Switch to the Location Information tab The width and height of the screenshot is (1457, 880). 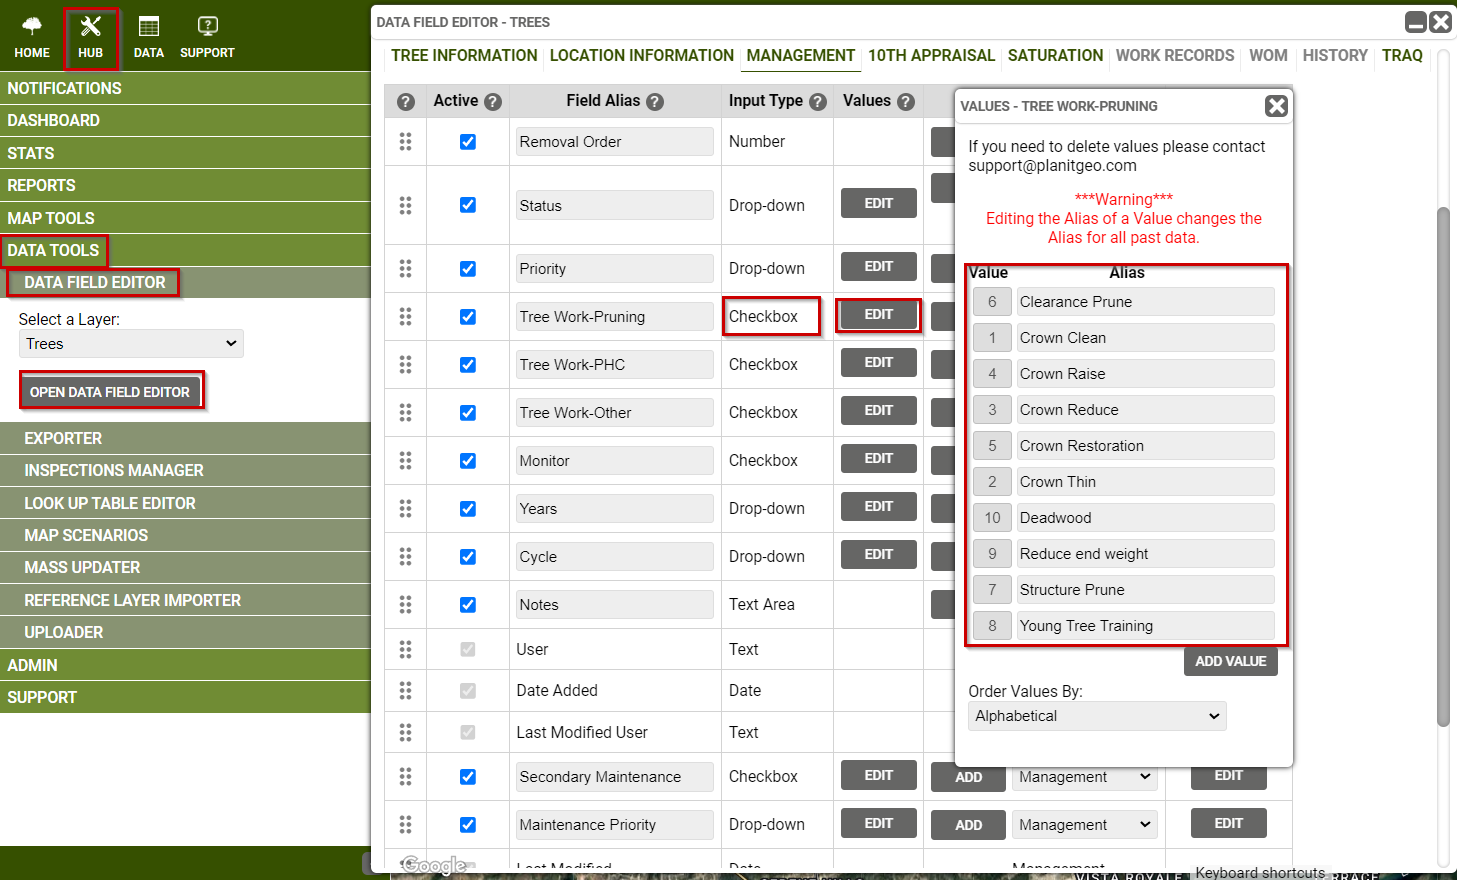click(641, 56)
